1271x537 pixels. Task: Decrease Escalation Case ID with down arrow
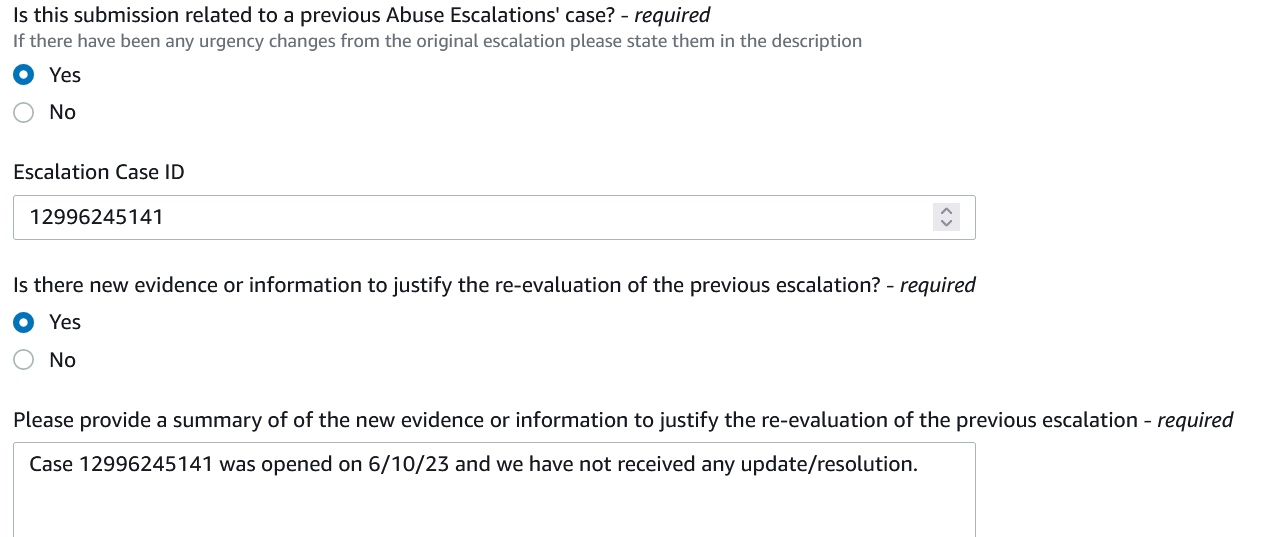click(x=946, y=223)
